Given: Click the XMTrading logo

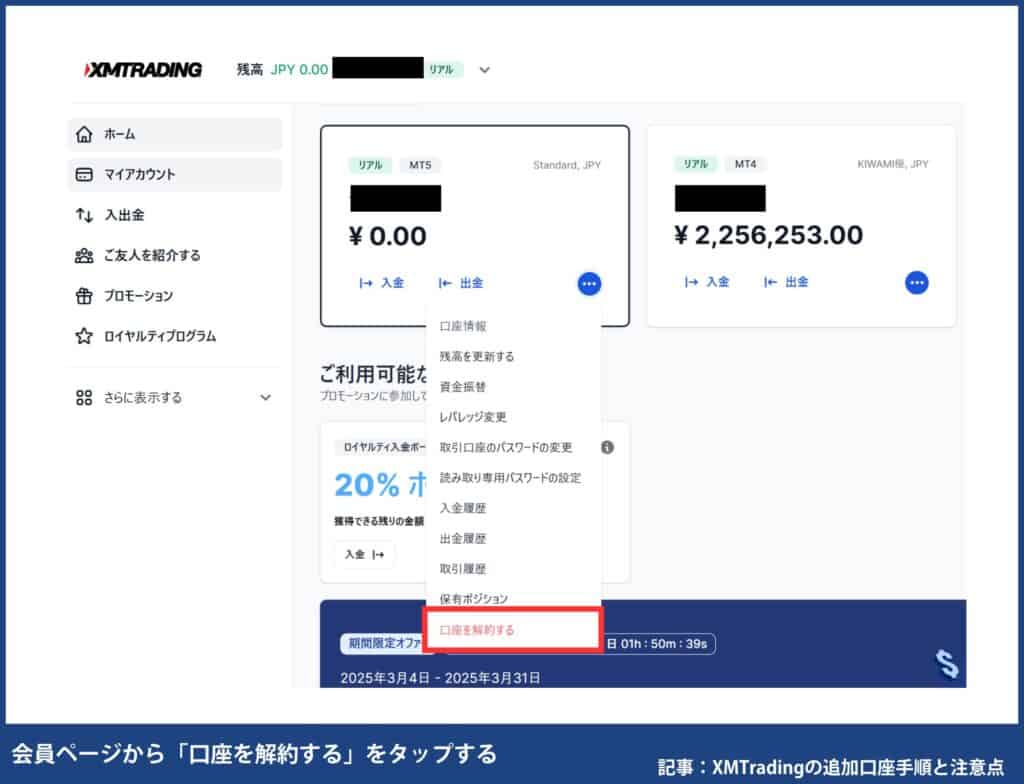Looking at the screenshot, I should 143,70.
